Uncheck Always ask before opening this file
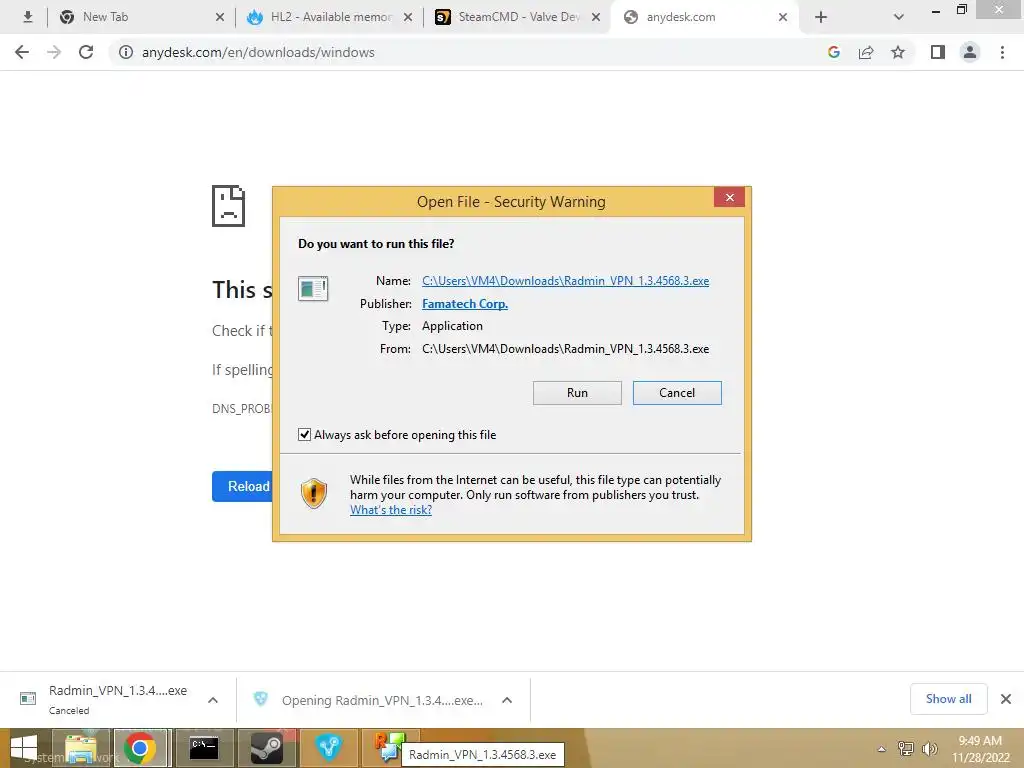This screenshot has height=768, width=1024. [x=304, y=435]
